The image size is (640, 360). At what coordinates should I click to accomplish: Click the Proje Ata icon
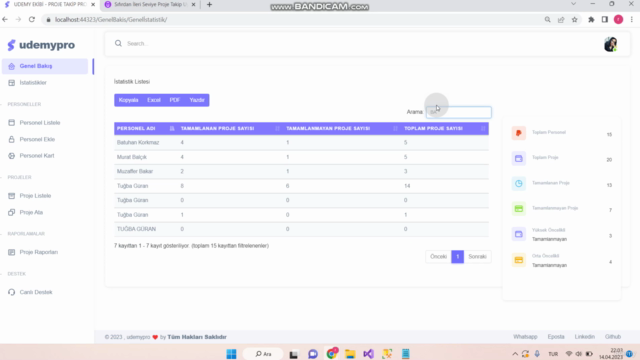point(11,212)
